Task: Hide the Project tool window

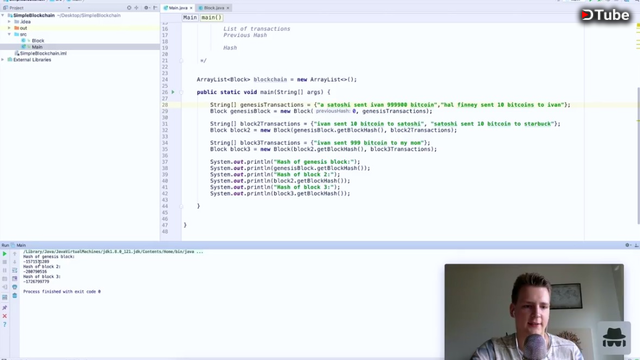Action: click(x=155, y=8)
